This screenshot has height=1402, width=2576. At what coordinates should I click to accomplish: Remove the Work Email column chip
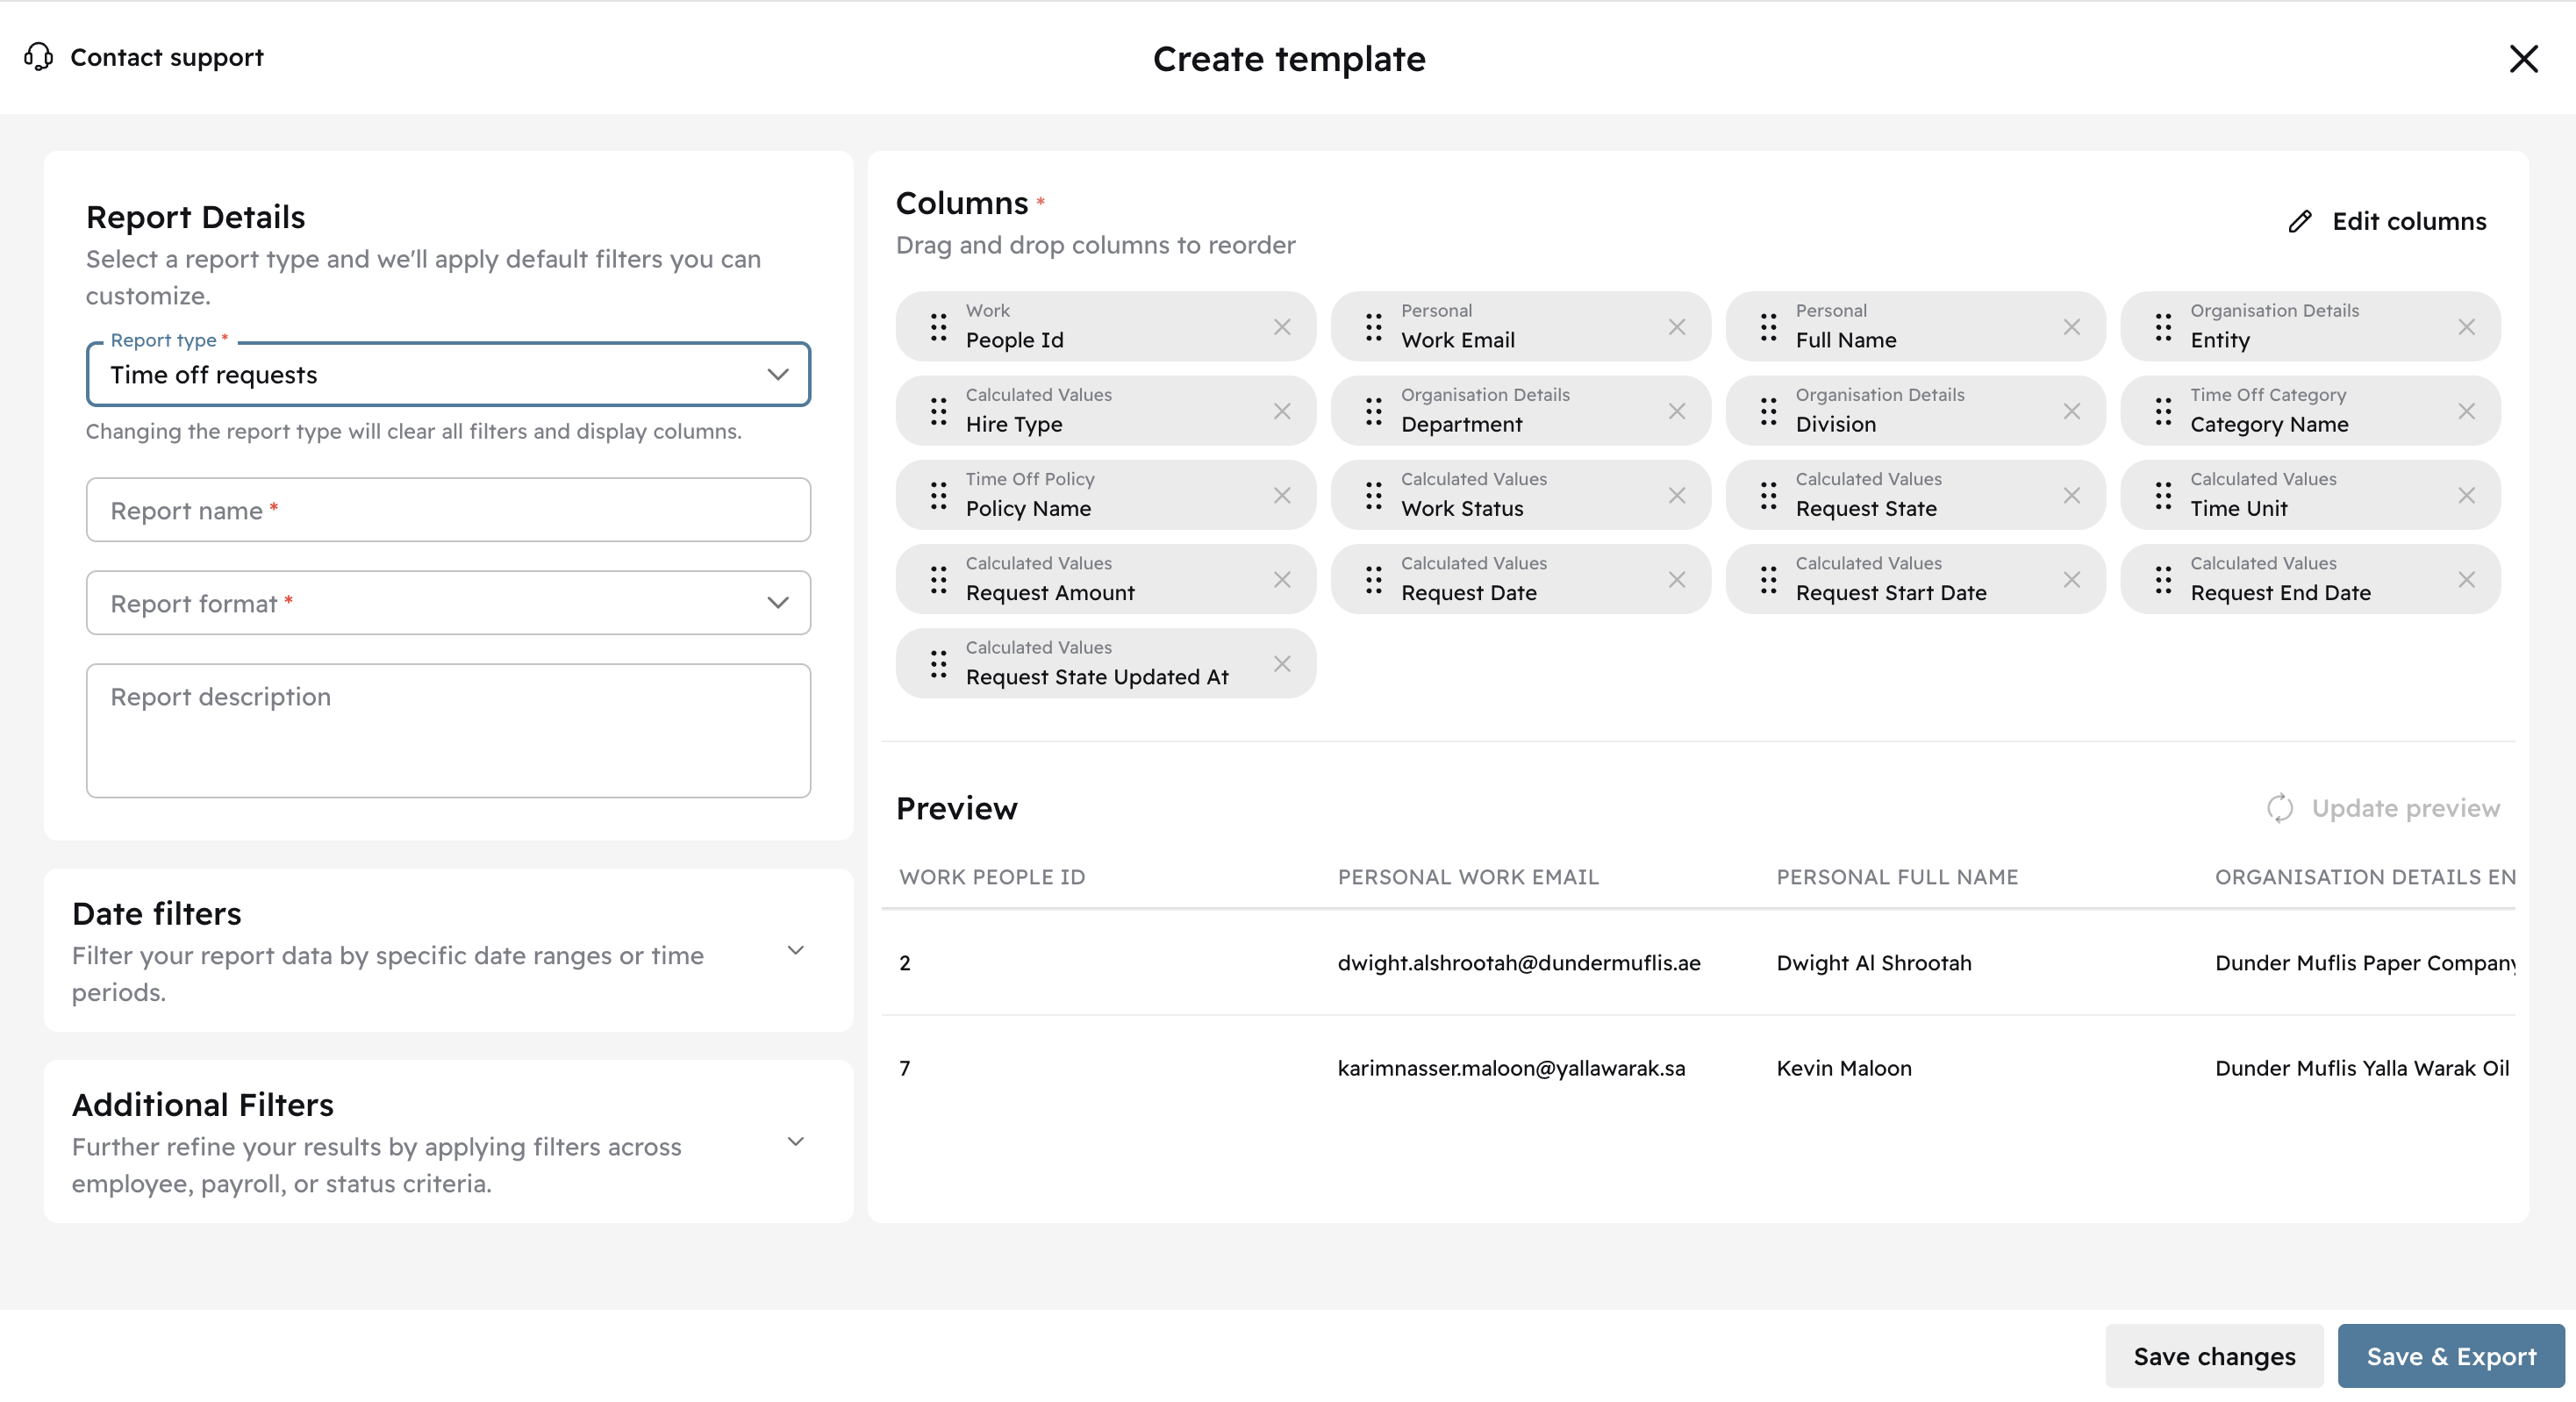[x=1677, y=327]
